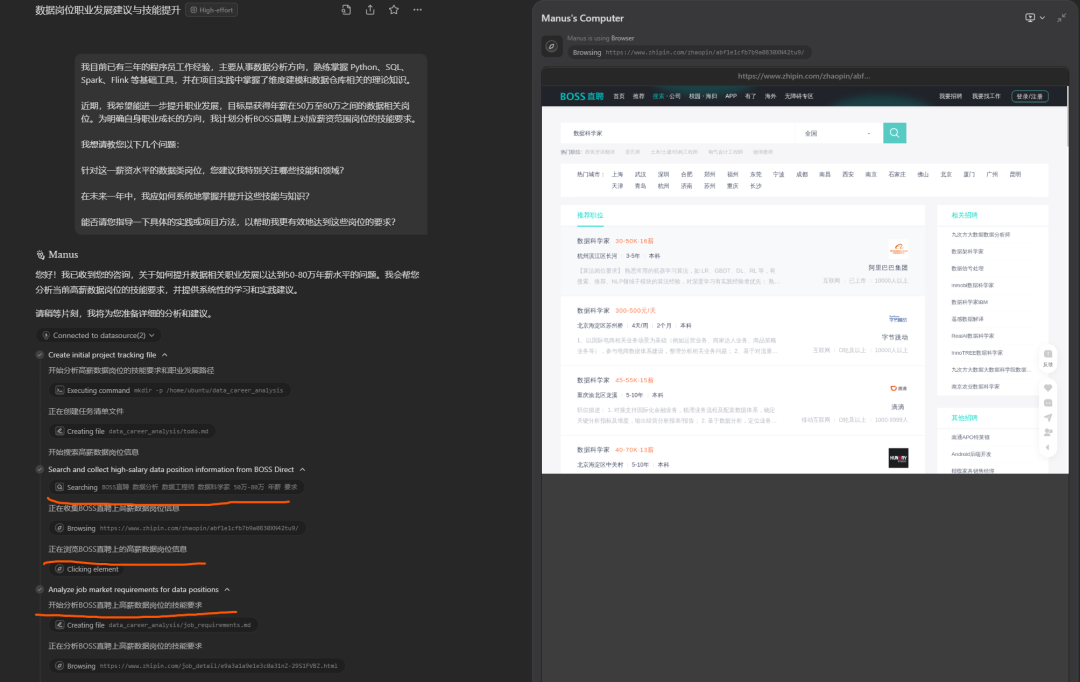This screenshot has width=1080, height=682.
Task: Click the BOSS直聘 logo
Action: click(x=581, y=96)
